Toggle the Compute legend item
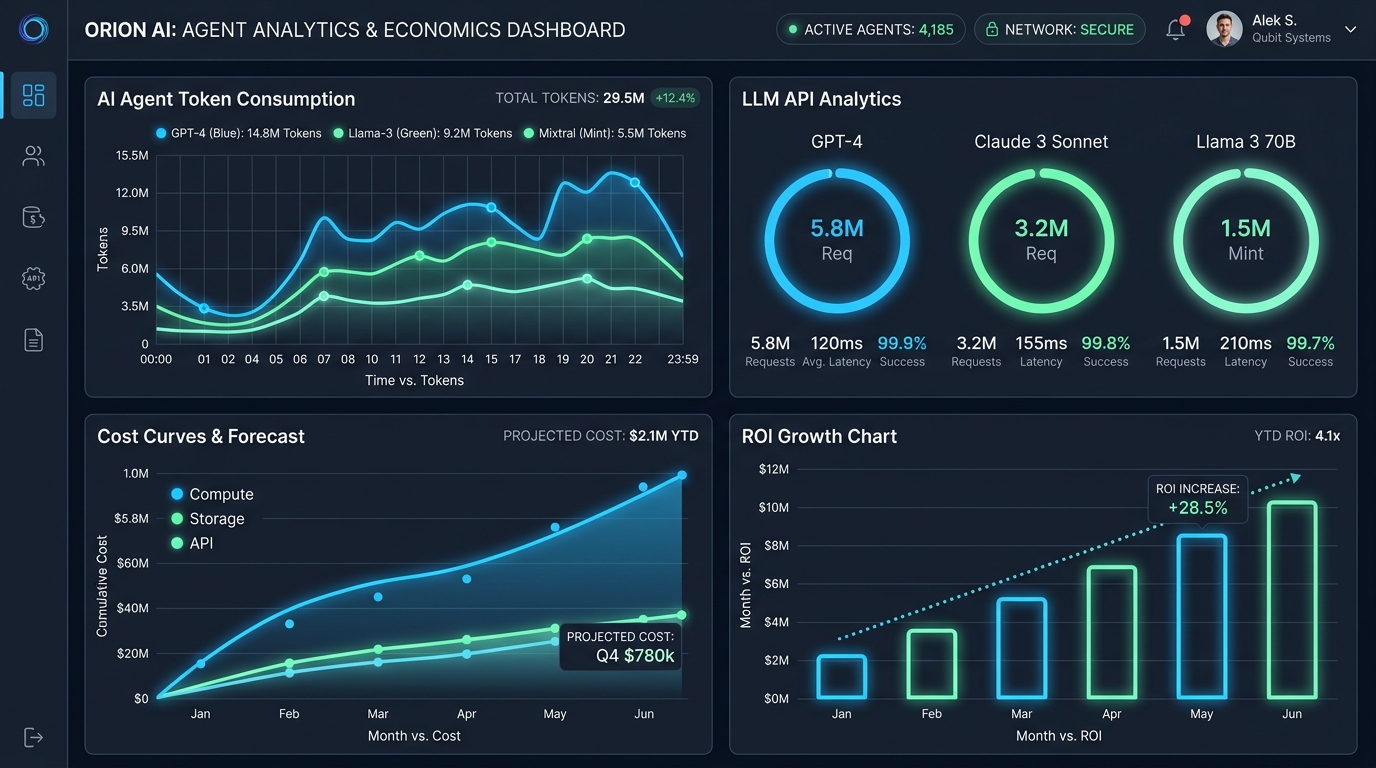 click(x=212, y=494)
